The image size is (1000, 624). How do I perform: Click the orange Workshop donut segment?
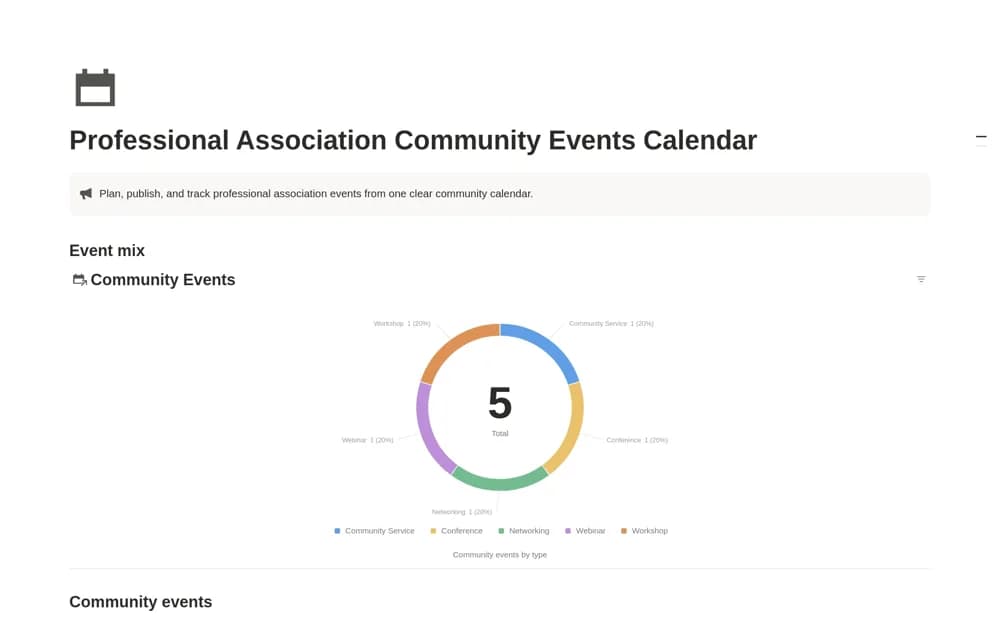[454, 346]
